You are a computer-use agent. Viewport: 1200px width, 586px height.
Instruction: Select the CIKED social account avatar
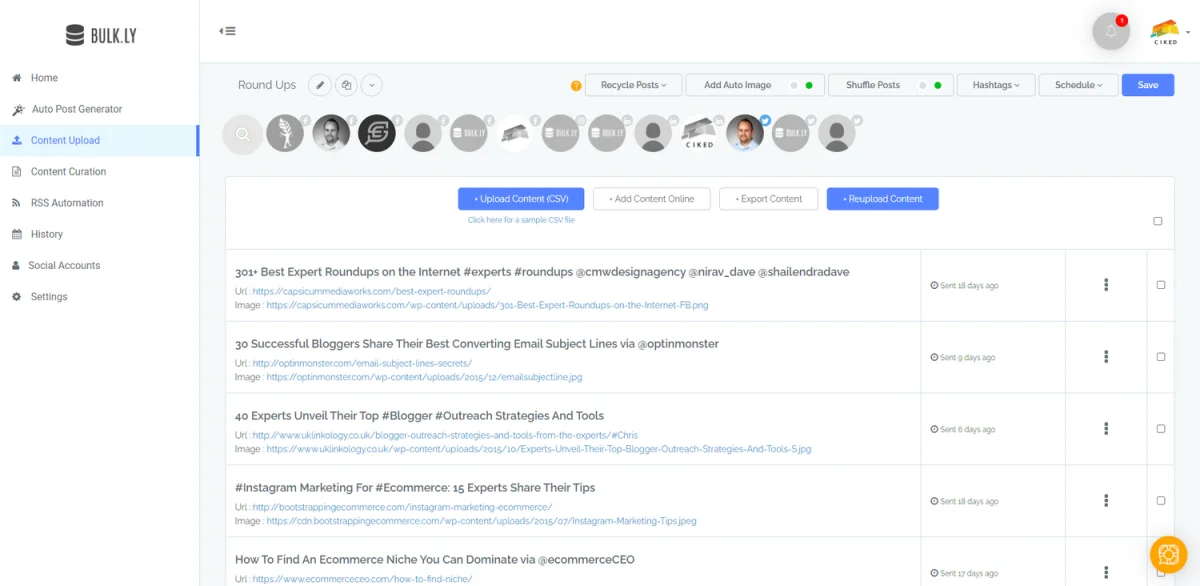(699, 134)
